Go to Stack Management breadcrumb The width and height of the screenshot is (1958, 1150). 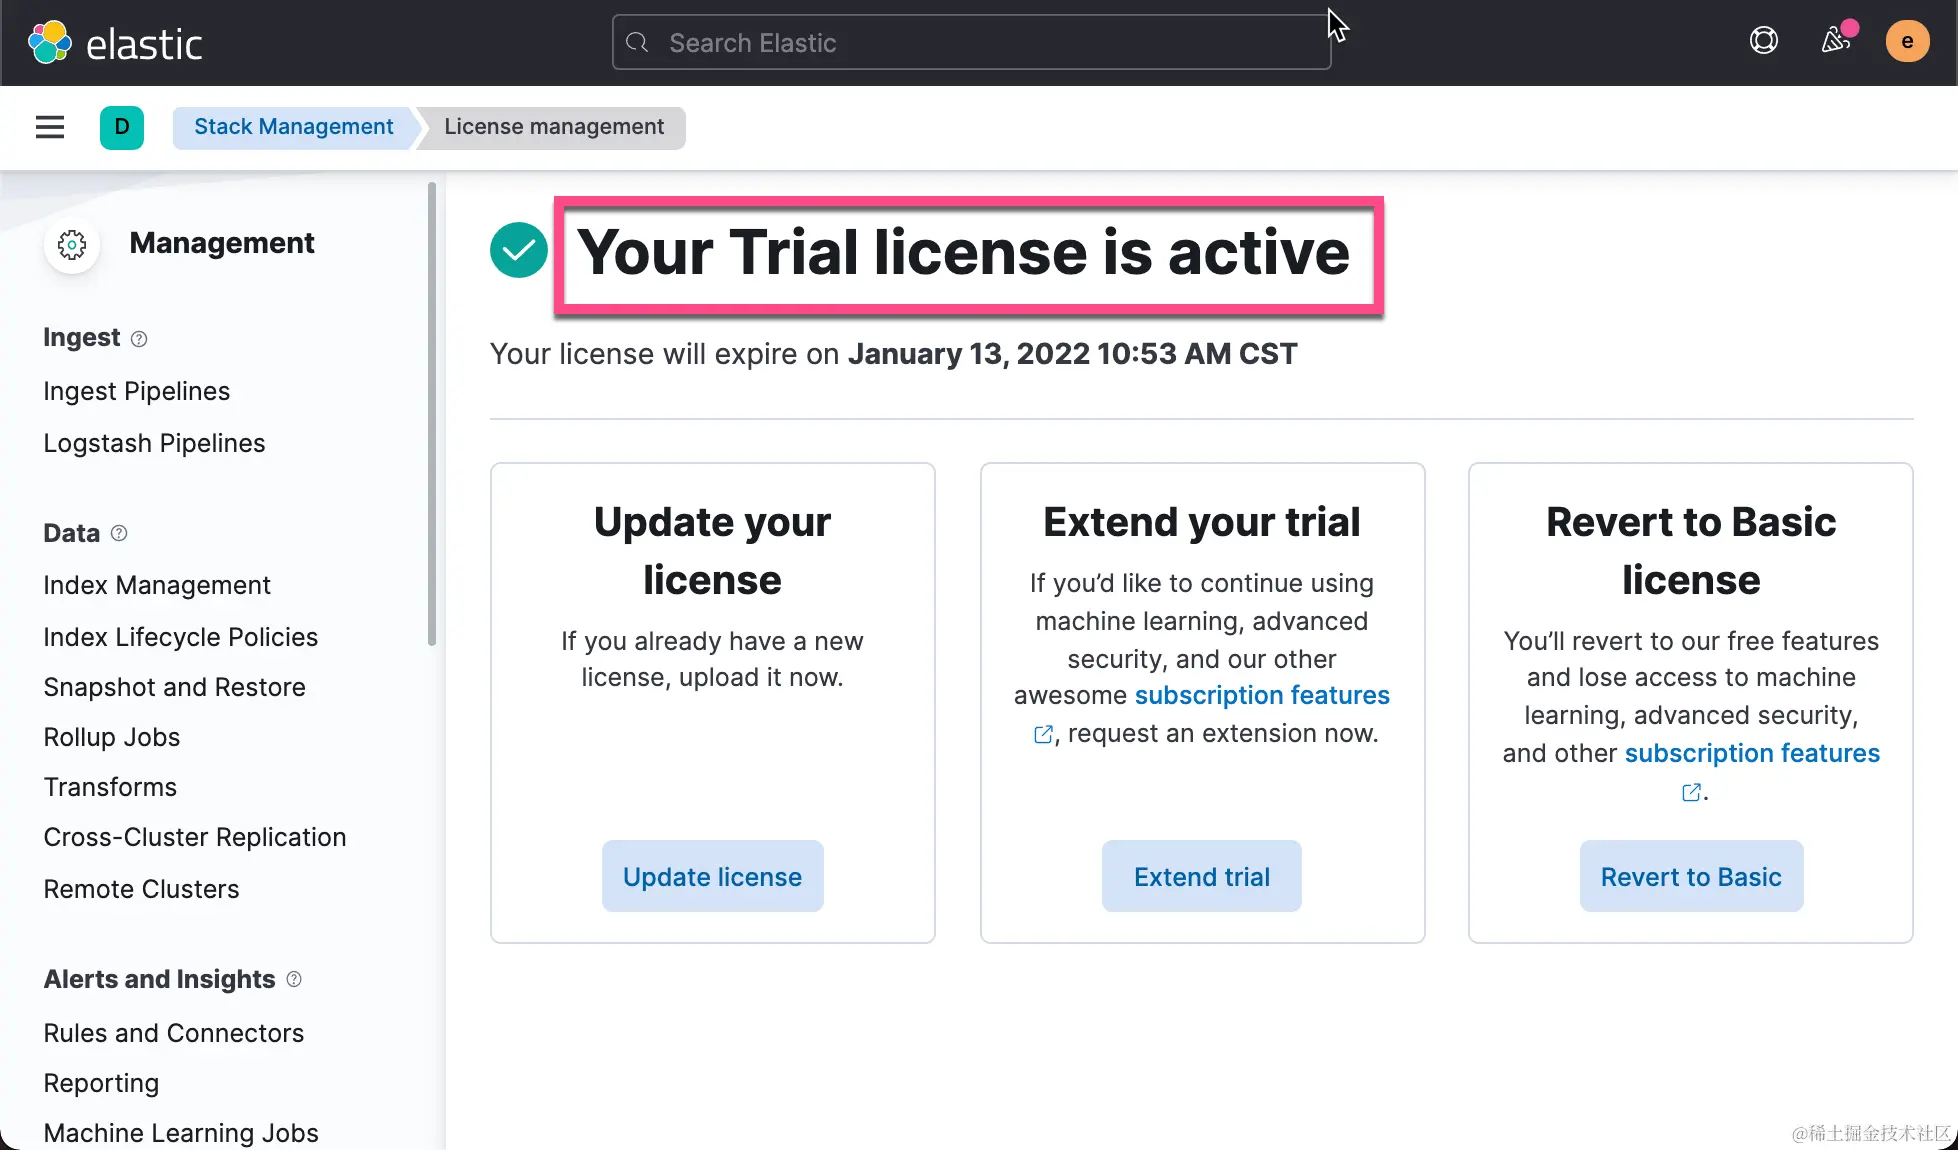pyautogui.click(x=293, y=127)
